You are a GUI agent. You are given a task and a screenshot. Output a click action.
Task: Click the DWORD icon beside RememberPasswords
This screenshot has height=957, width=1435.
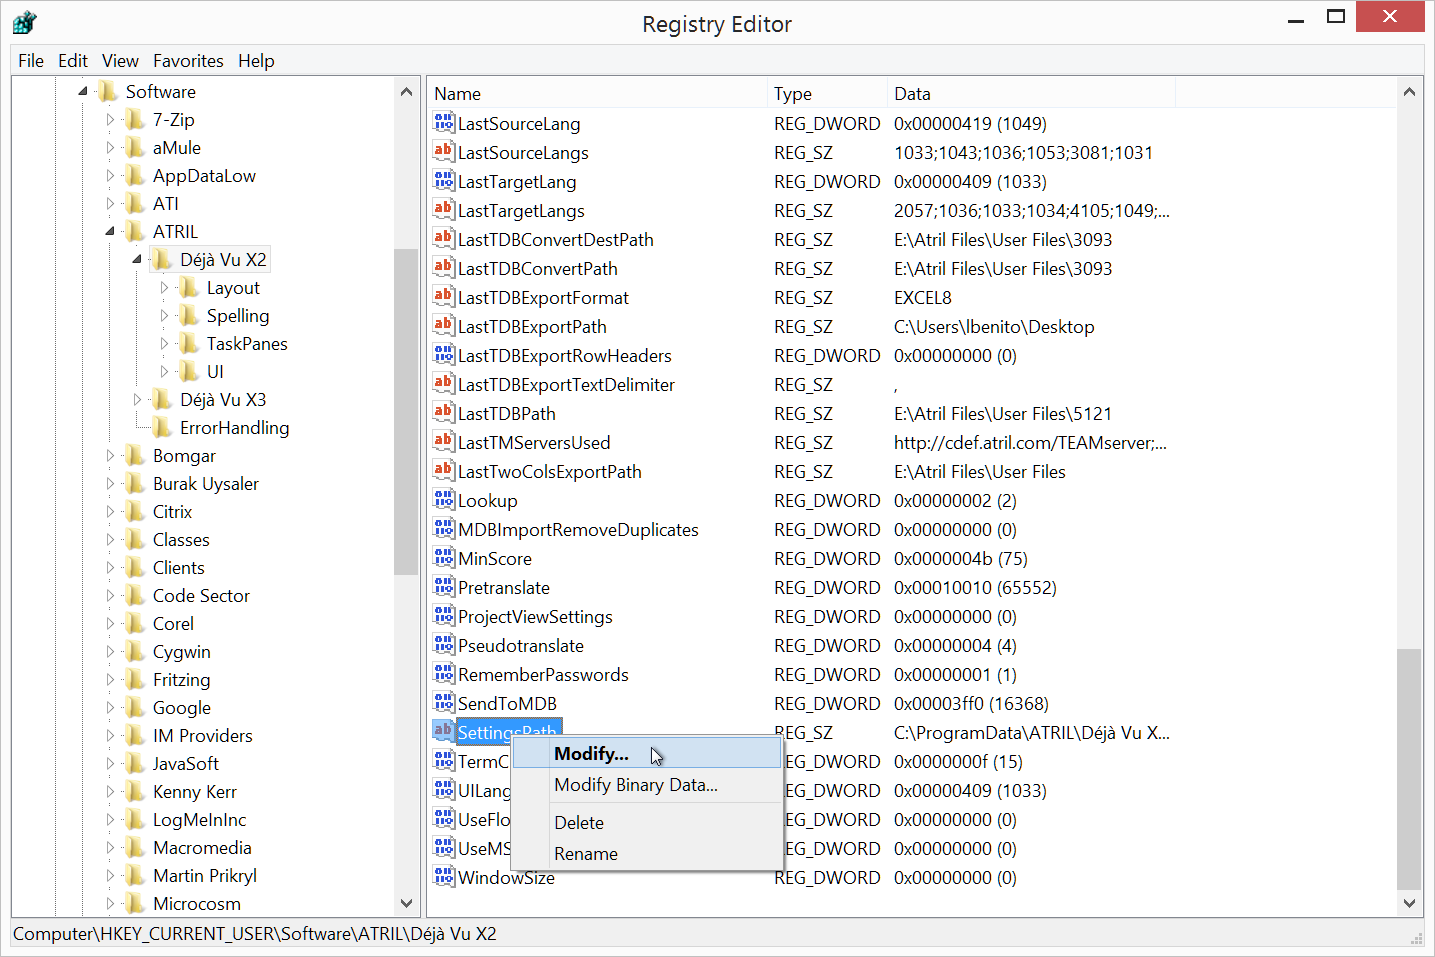(444, 674)
